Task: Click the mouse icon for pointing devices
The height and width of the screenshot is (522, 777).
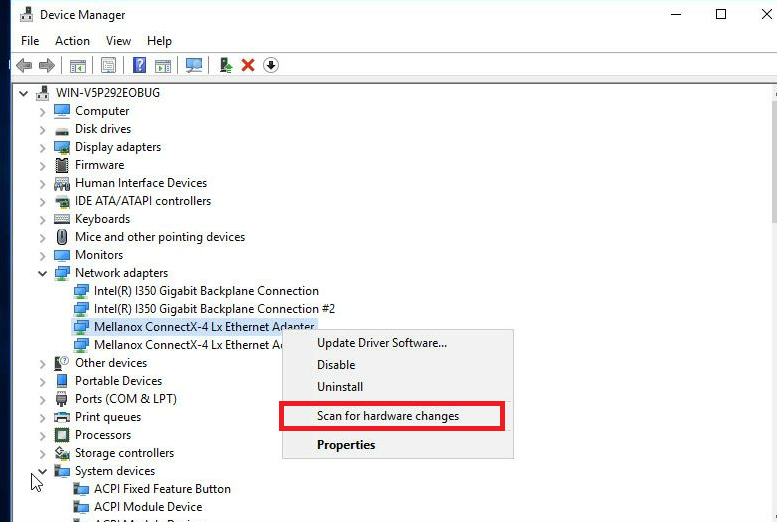Action: 62,236
